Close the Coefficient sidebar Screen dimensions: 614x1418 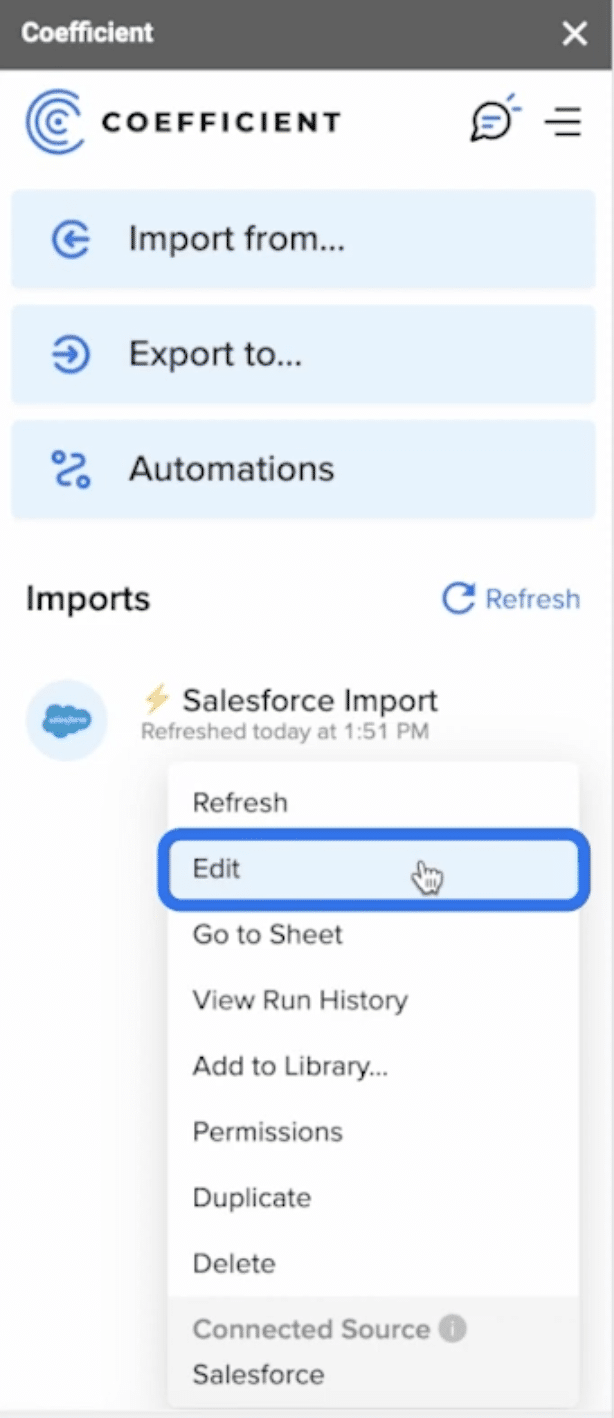pyautogui.click(x=575, y=34)
